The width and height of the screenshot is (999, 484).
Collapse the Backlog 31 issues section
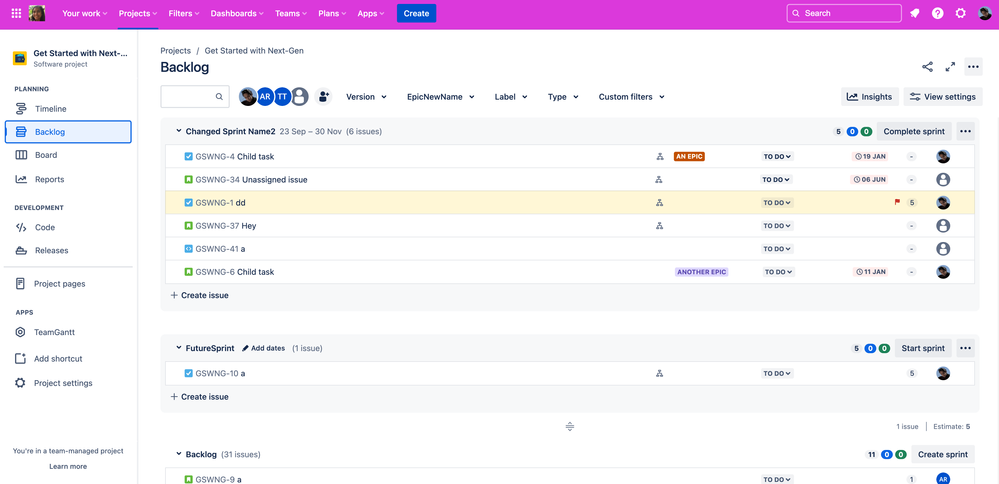coord(178,454)
